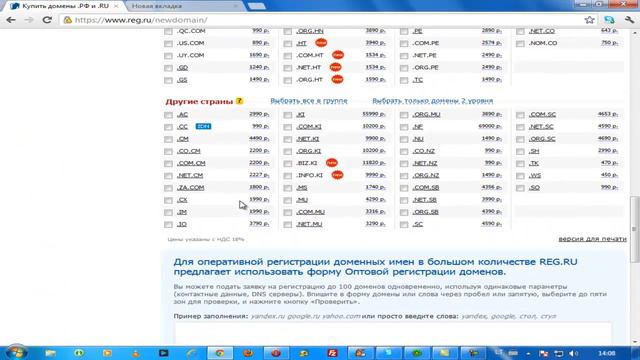
Task: Tick the .NOM.CO checkbox
Action: pyautogui.click(x=520, y=43)
